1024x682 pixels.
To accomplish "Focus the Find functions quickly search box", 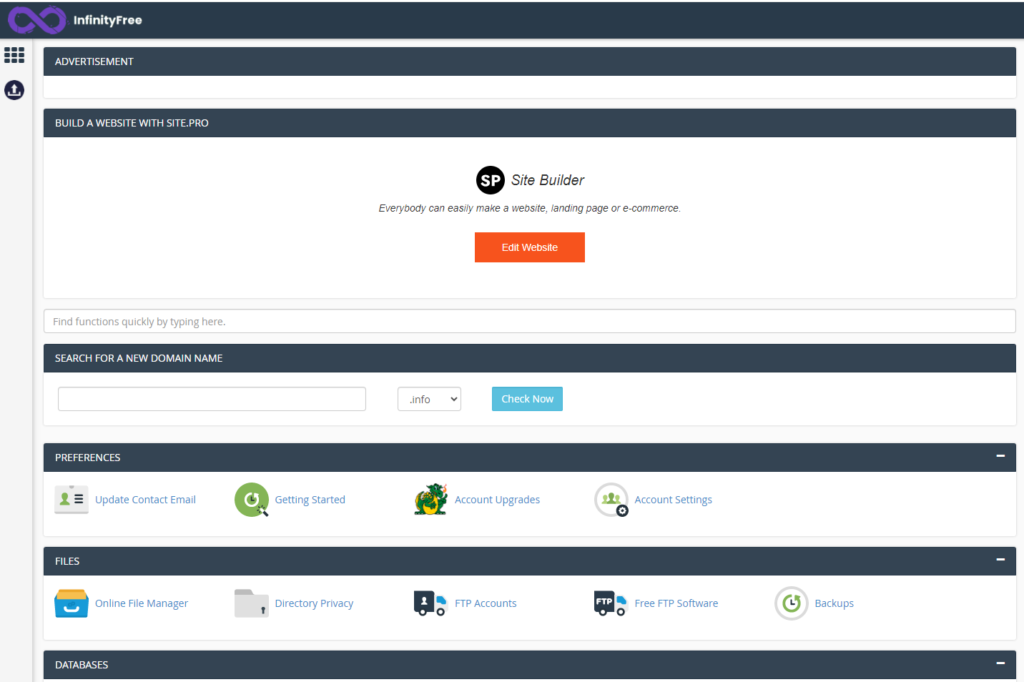I will point(530,321).
